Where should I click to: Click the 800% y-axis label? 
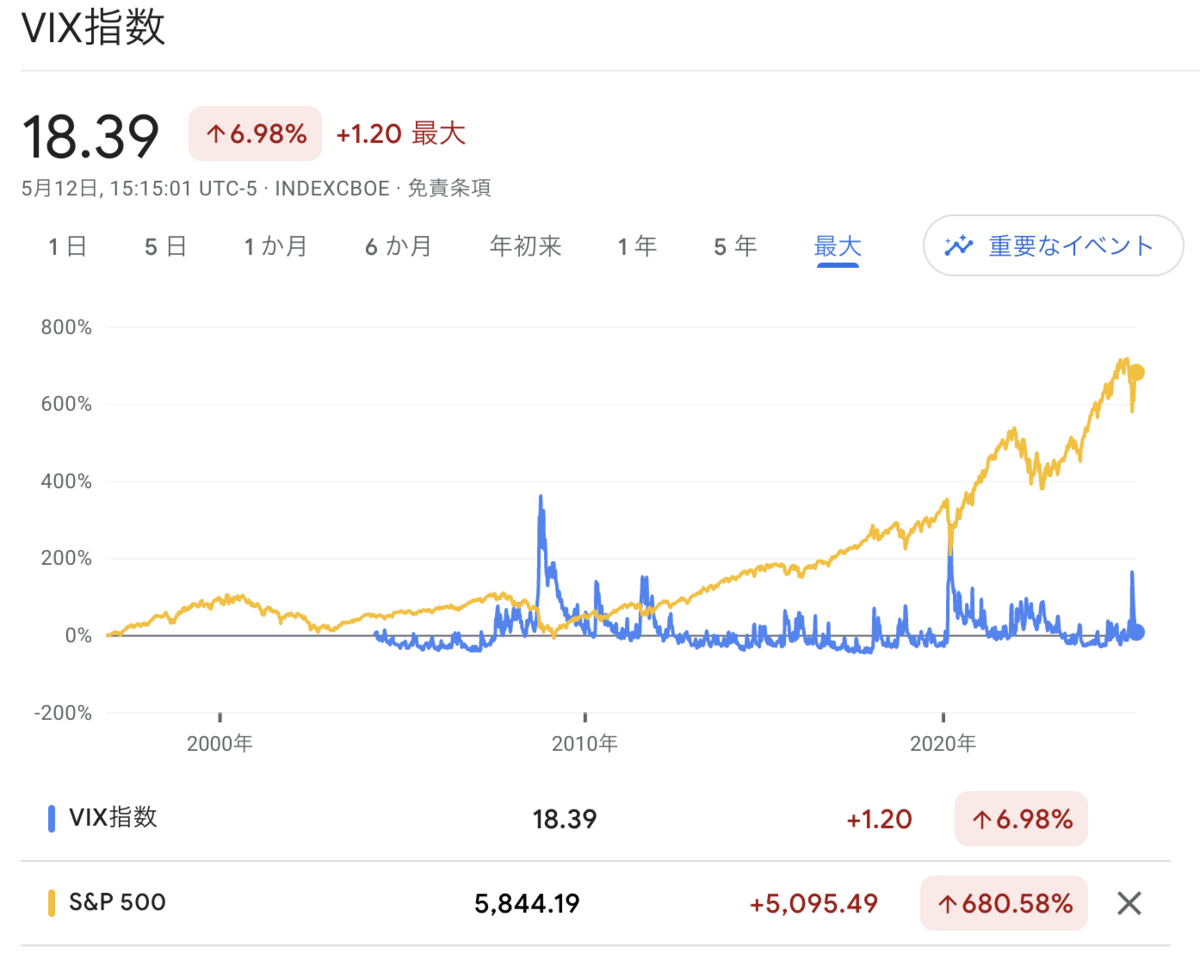[67, 327]
